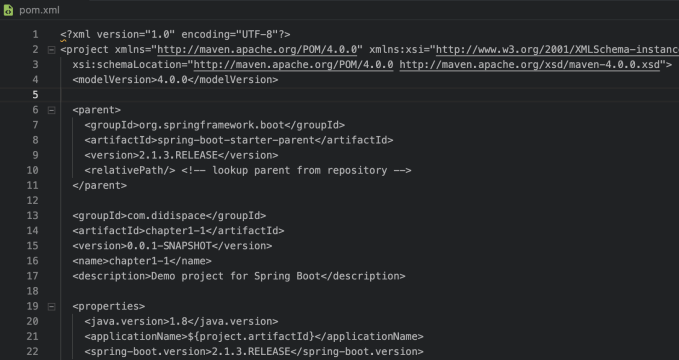The image size is (679, 360).
Task: Select the pom.xml editor tab
Action: tap(32, 10)
